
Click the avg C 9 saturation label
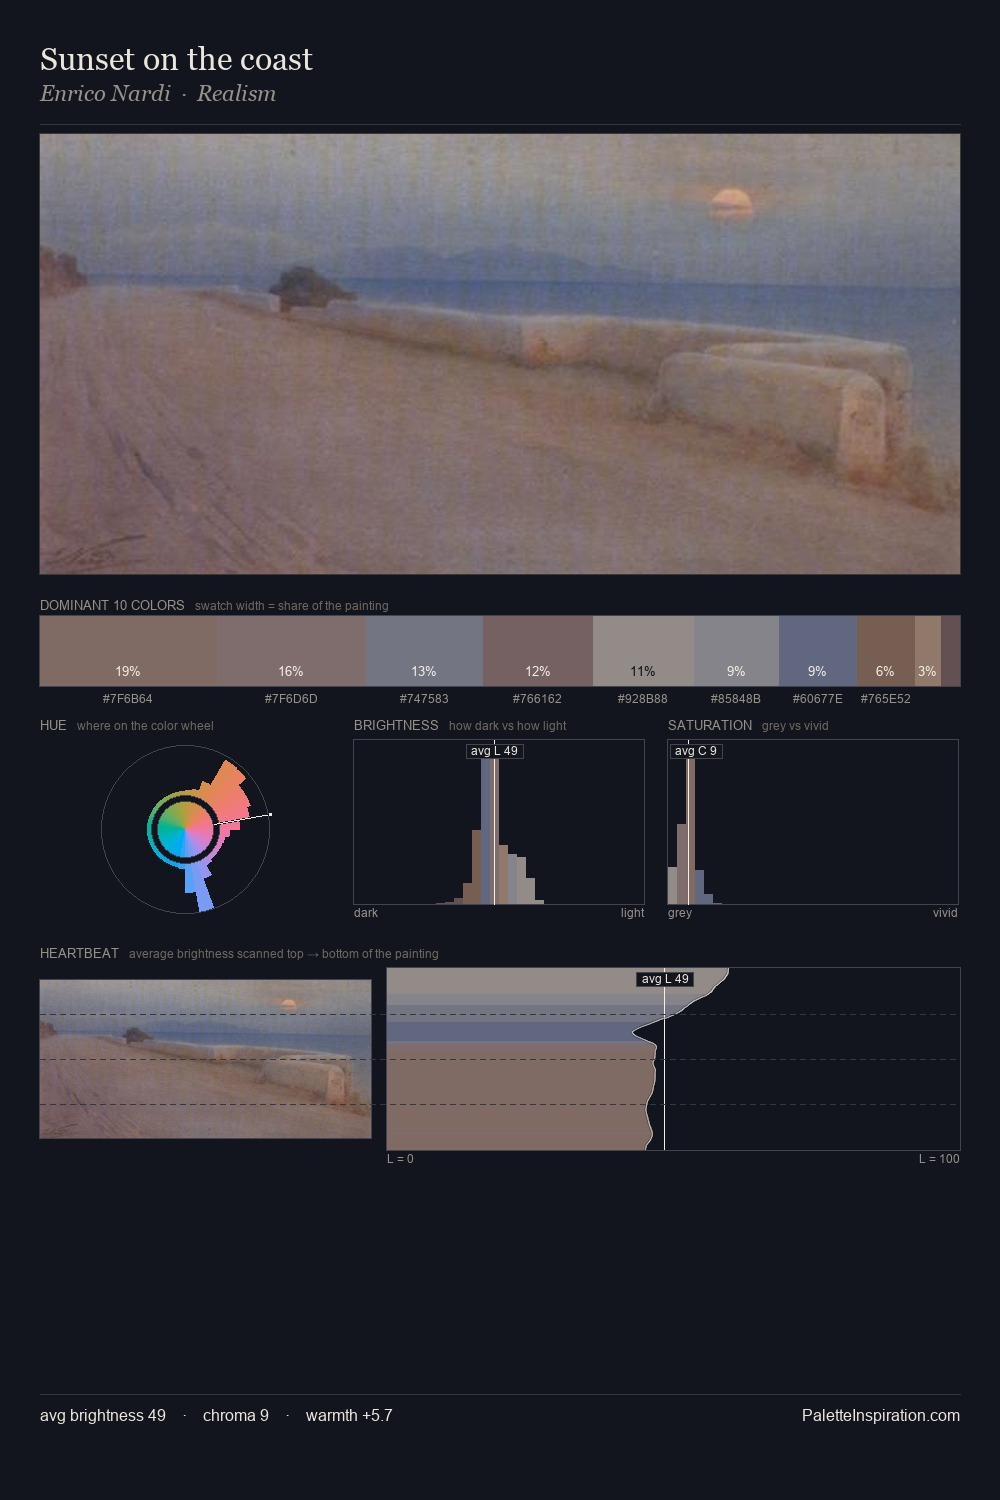coord(695,751)
